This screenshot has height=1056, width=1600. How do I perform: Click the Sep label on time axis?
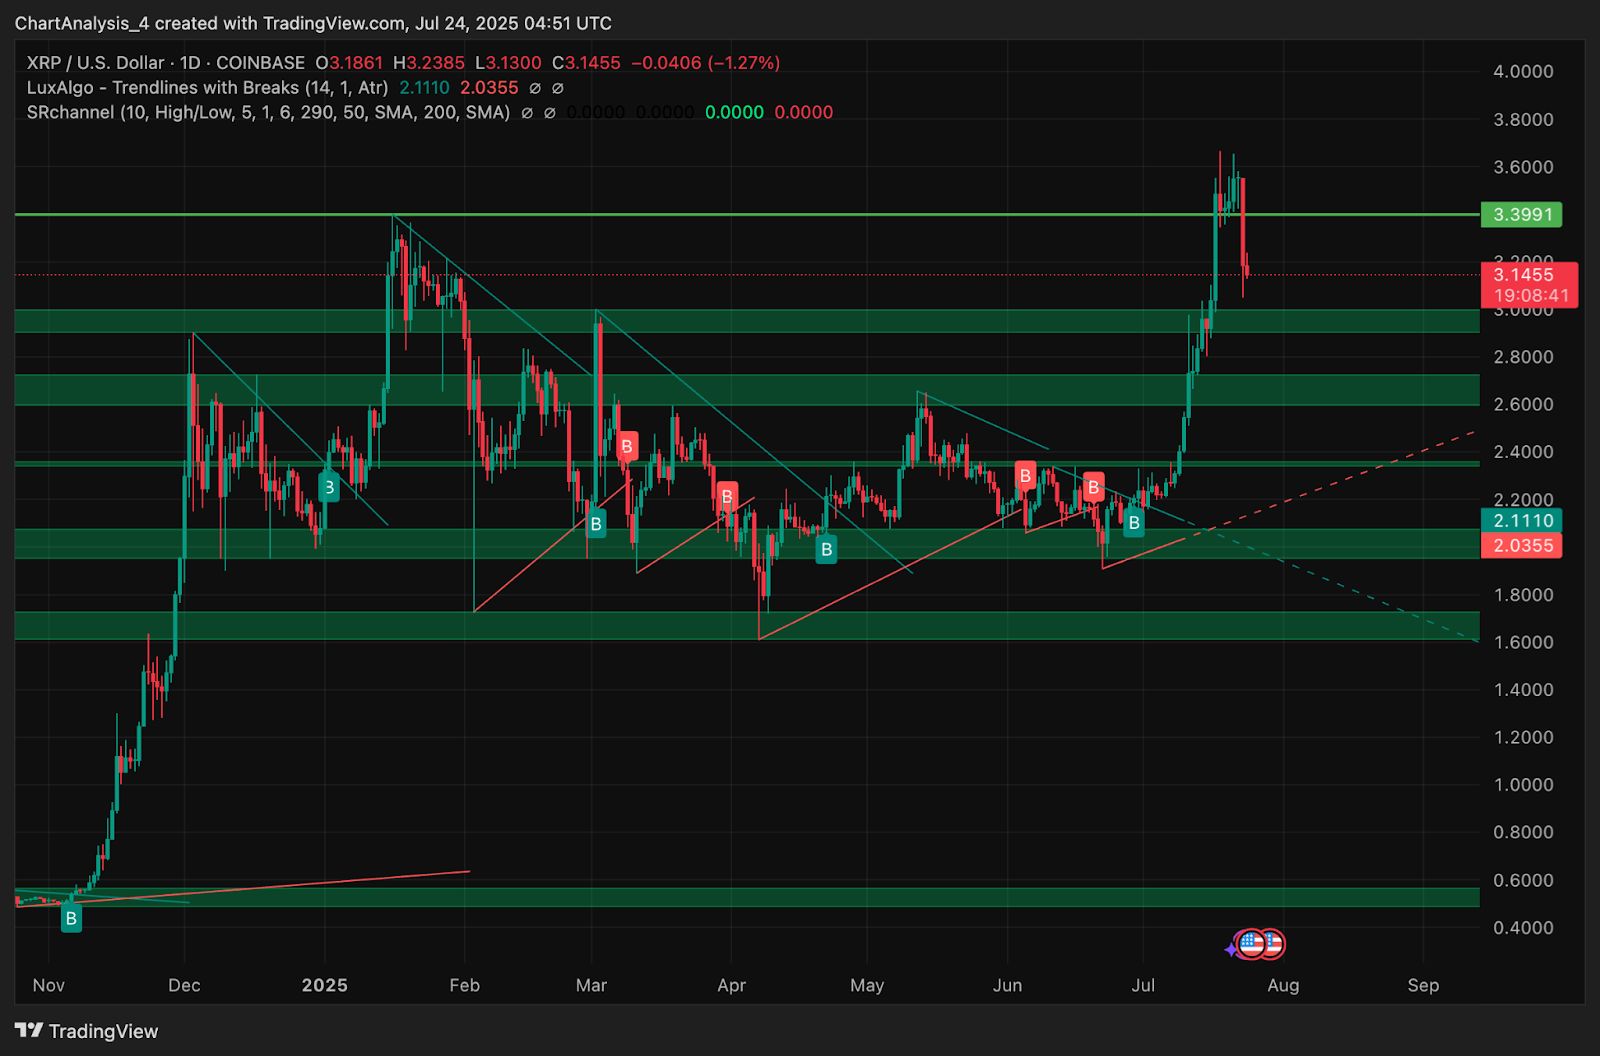(1423, 986)
